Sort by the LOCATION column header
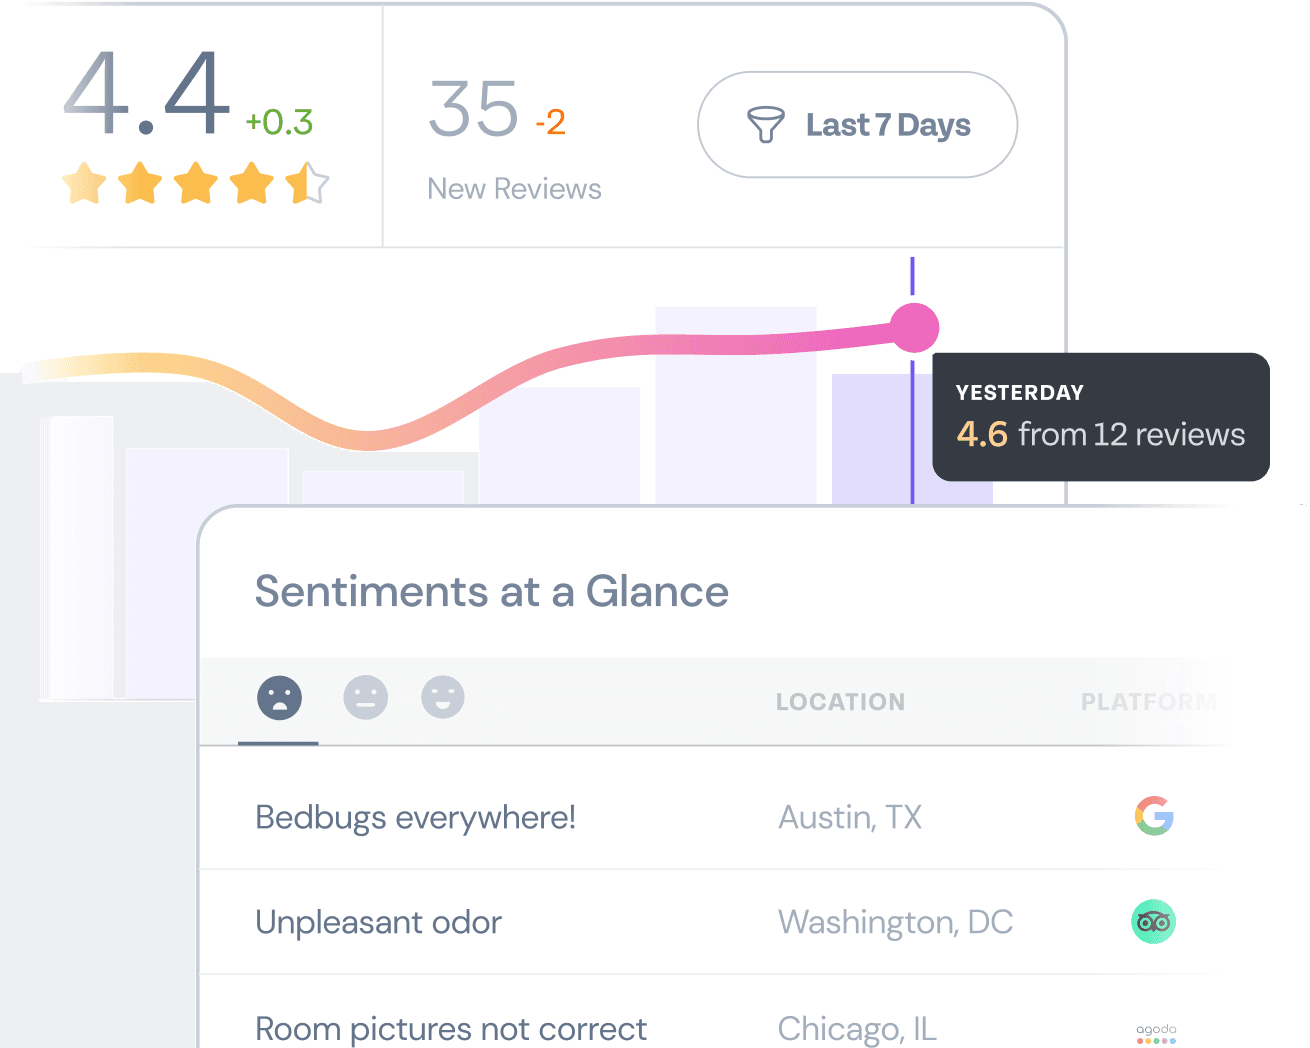Screen dimensions: 1310x1048 tap(840, 702)
